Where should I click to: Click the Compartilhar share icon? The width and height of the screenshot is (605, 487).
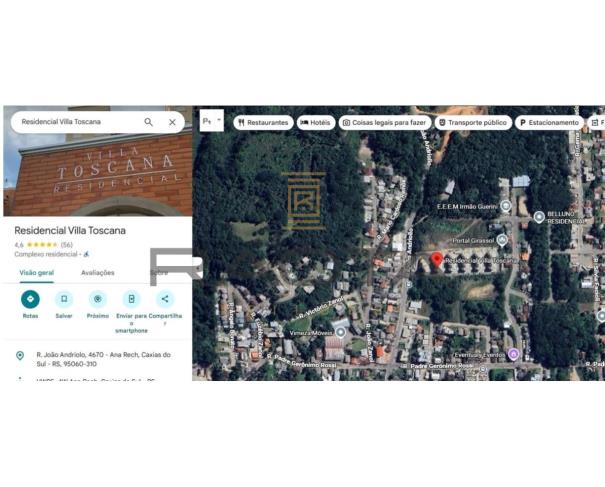click(165, 299)
